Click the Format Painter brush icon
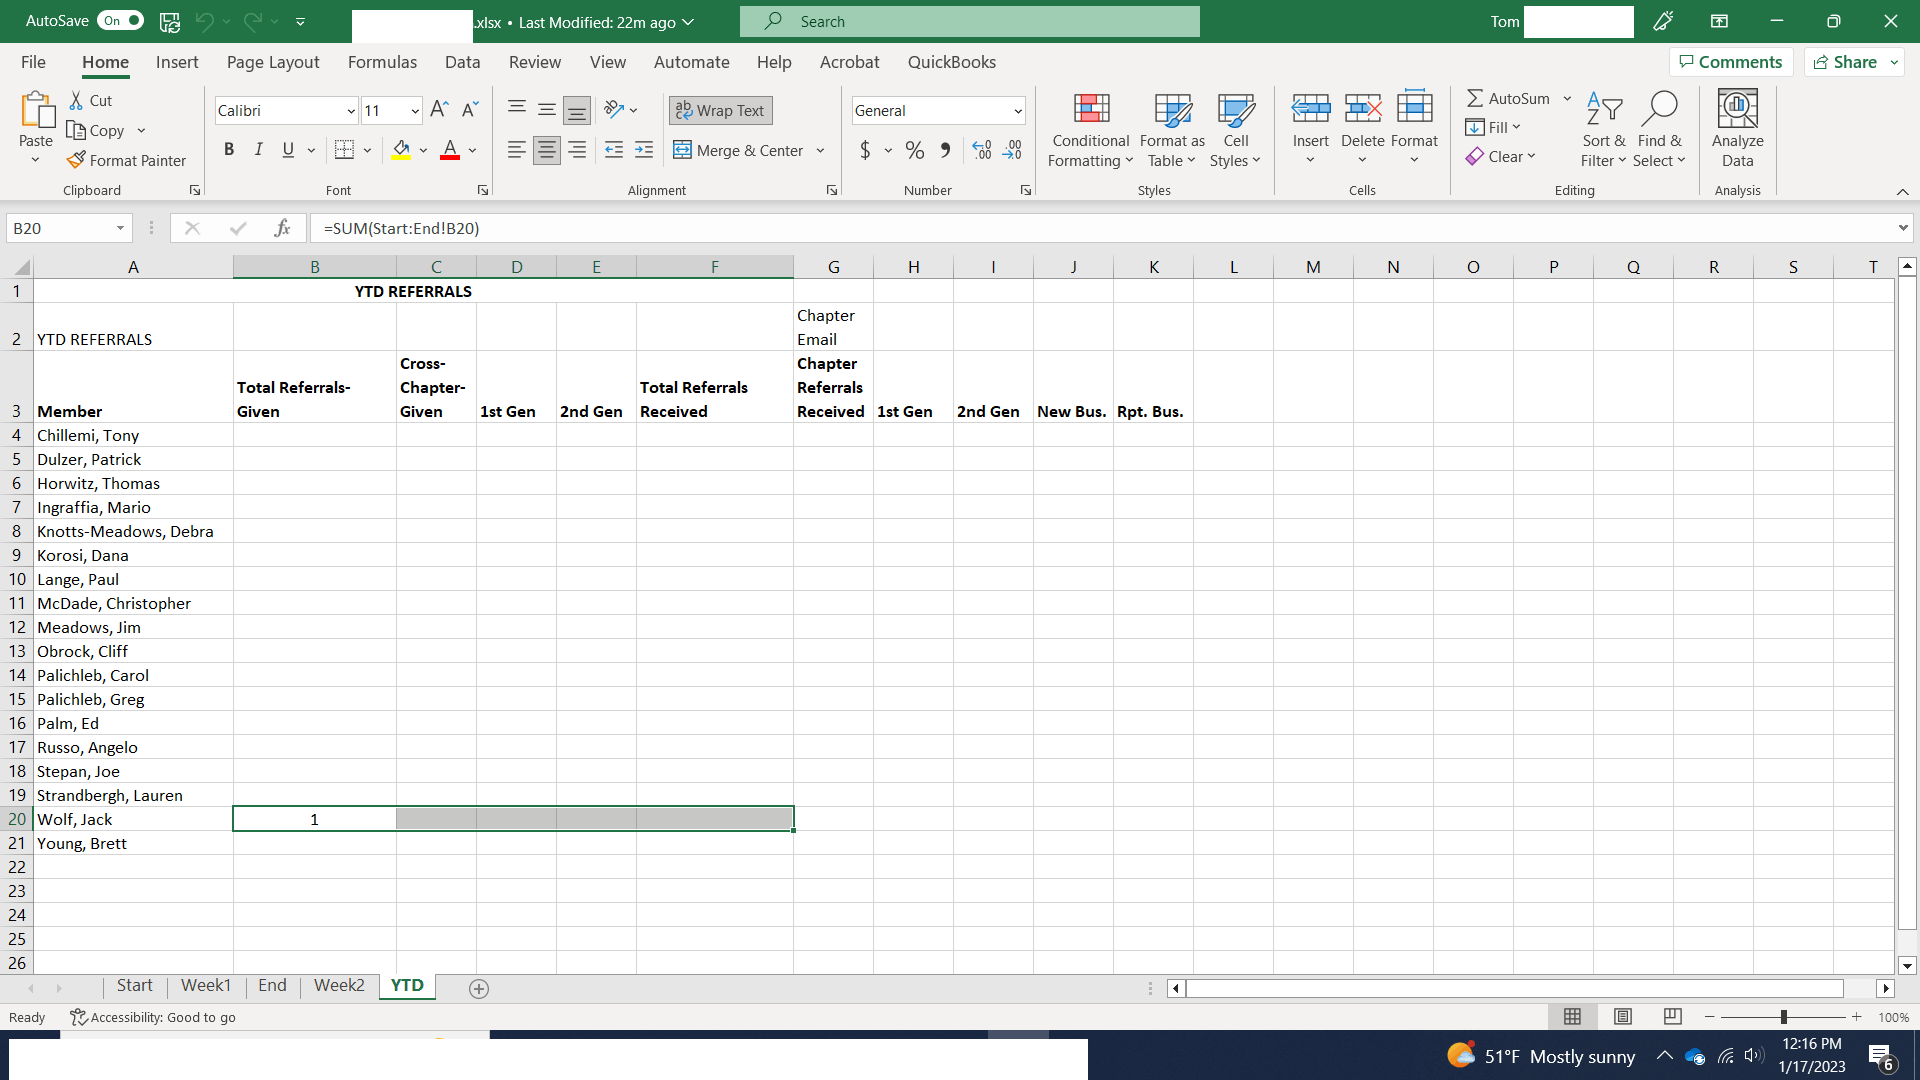The image size is (1920, 1080). 76,160
